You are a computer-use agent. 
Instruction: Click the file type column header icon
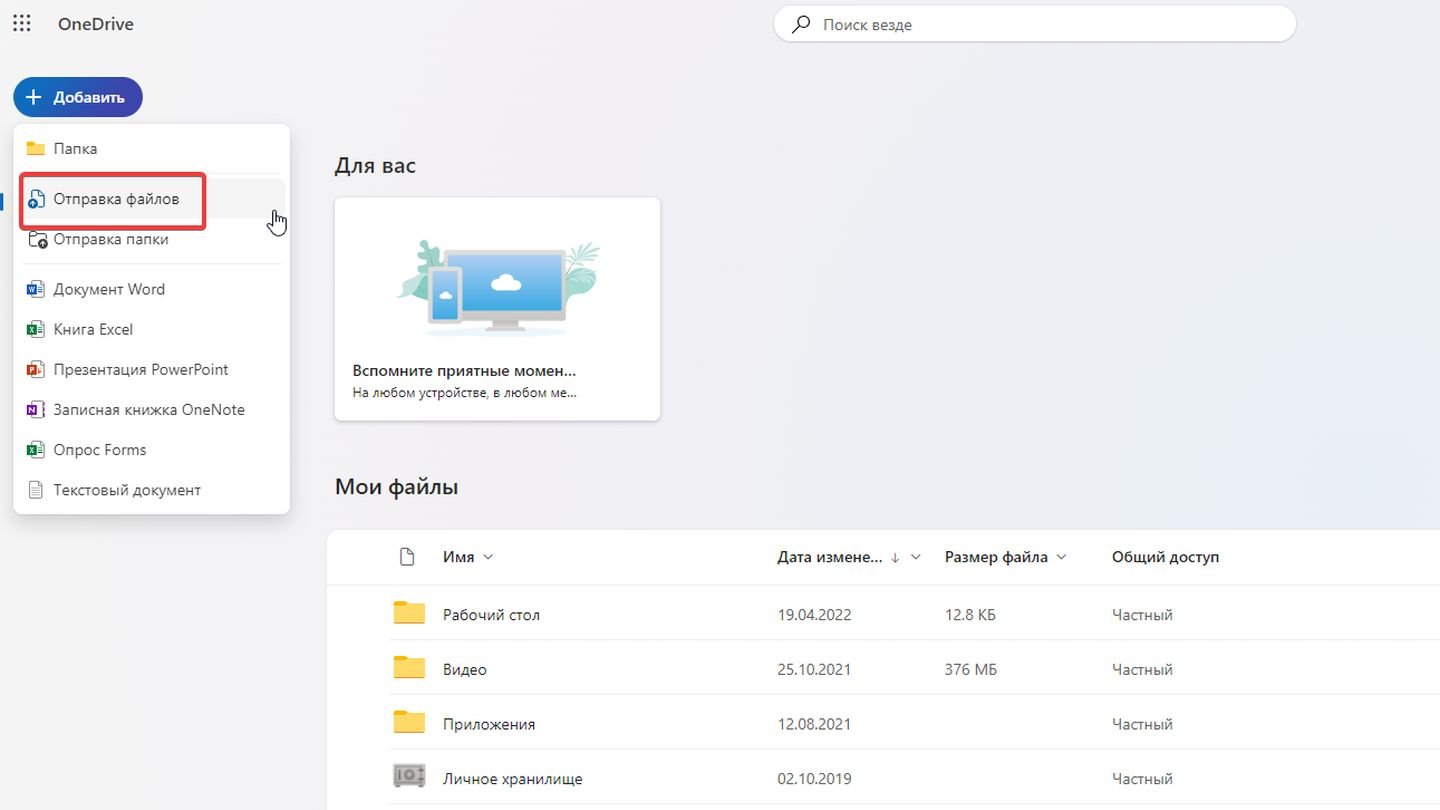(407, 557)
